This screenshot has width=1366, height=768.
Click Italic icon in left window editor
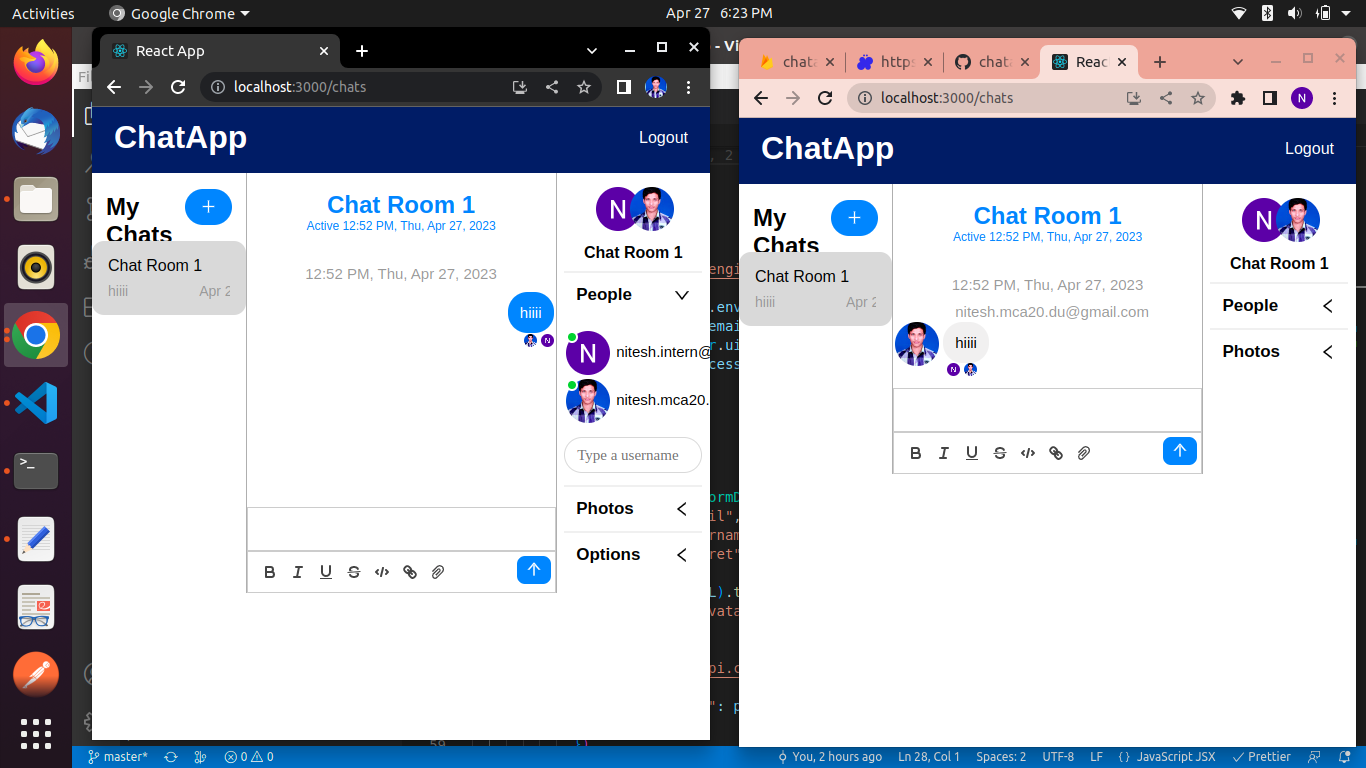click(297, 572)
